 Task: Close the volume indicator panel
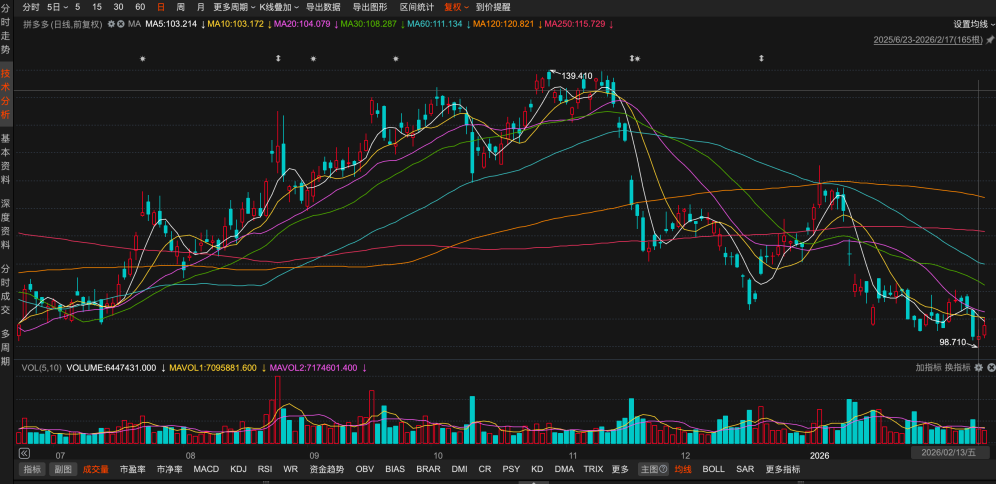pyautogui.click(x=989, y=368)
